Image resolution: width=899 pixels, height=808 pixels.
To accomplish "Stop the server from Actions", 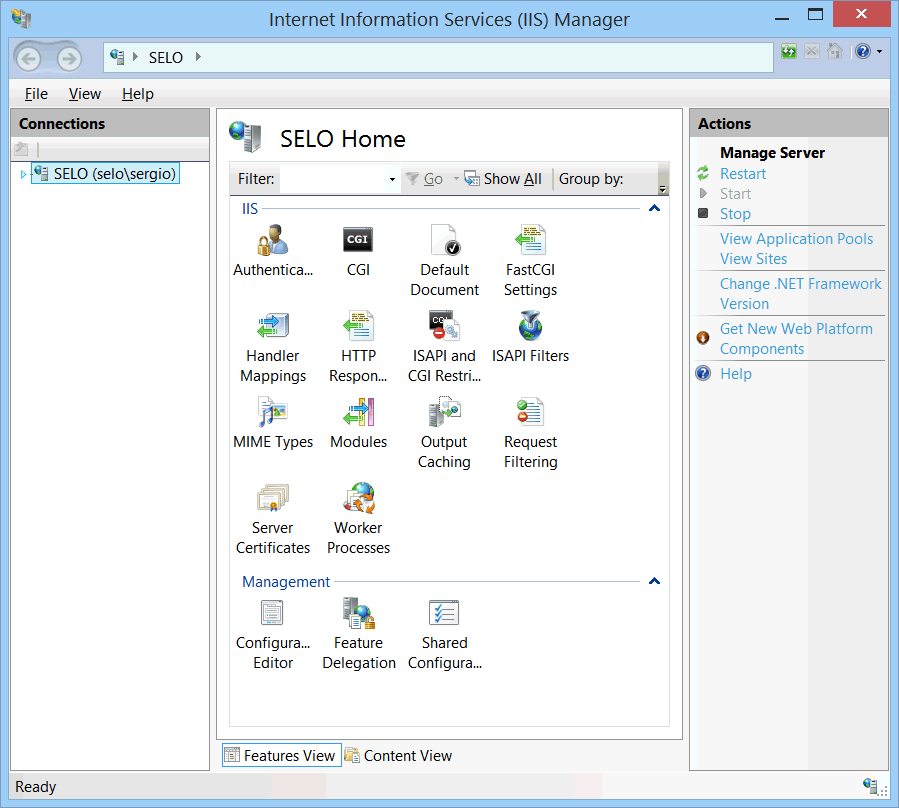I will pyautogui.click(x=735, y=214).
